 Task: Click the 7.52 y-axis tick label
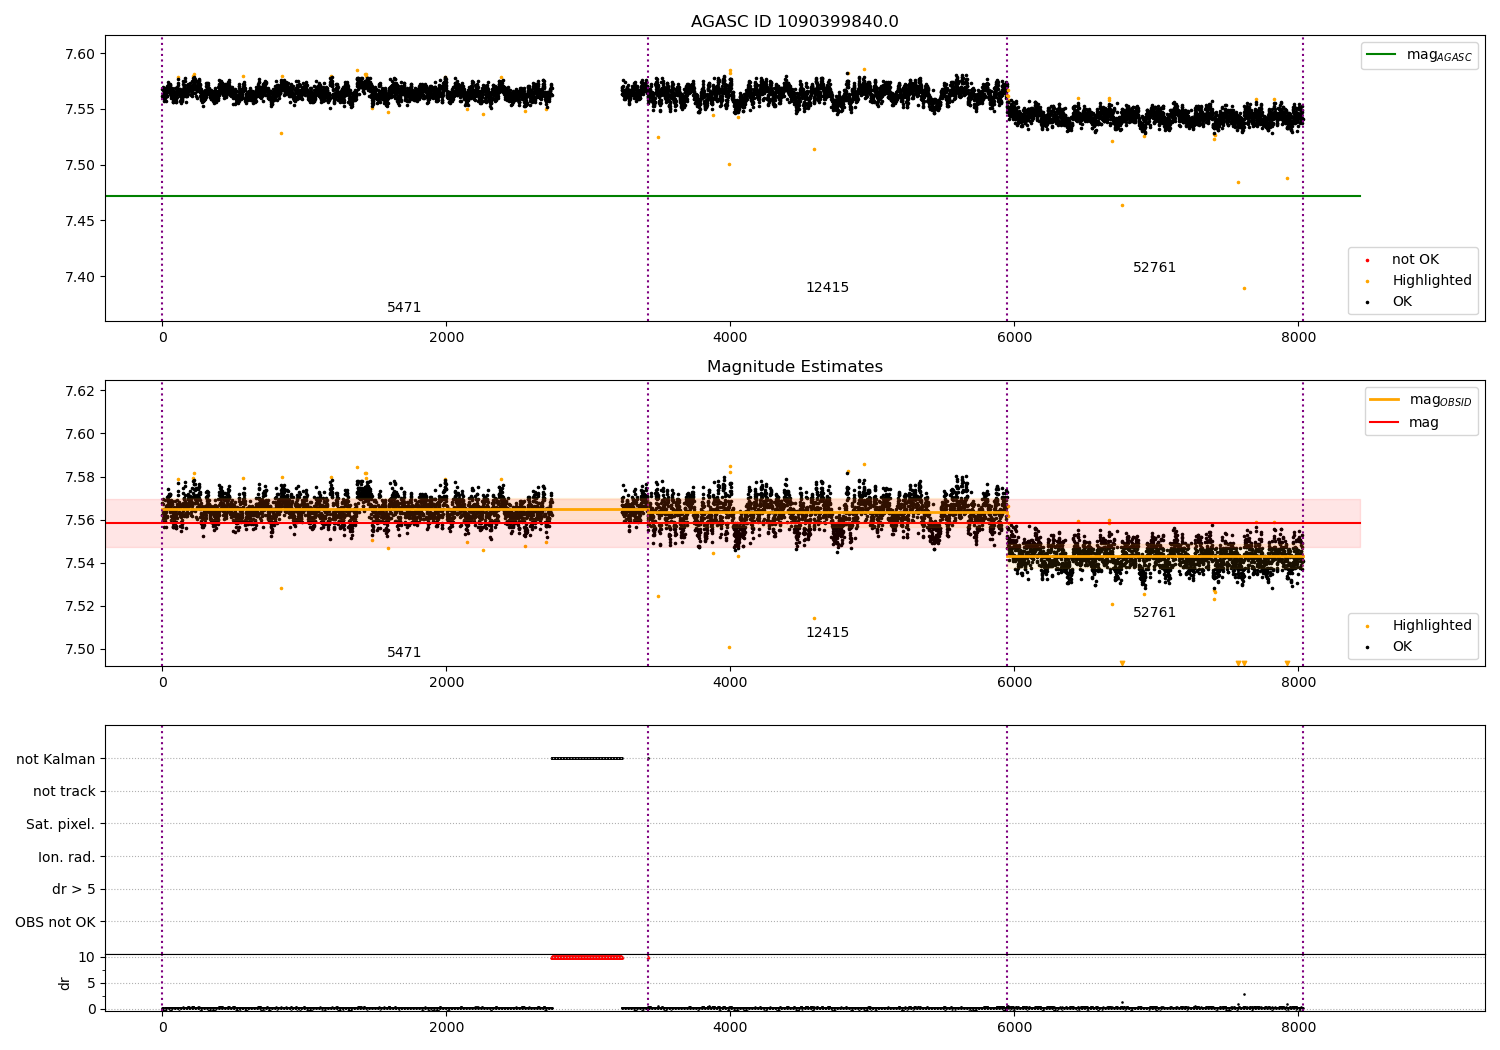[x=78, y=606]
